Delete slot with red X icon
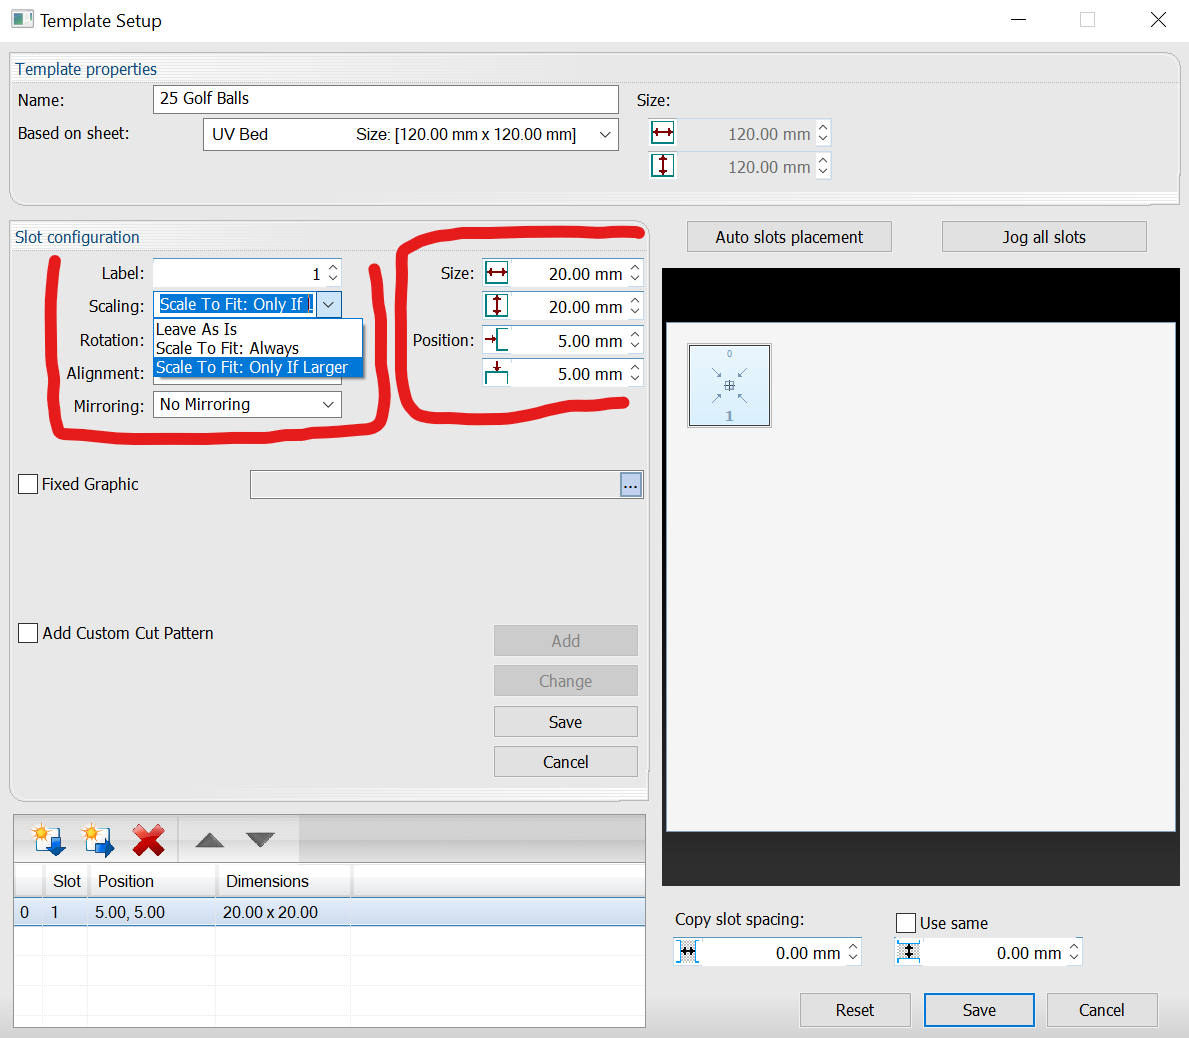This screenshot has width=1189, height=1038. 149,839
